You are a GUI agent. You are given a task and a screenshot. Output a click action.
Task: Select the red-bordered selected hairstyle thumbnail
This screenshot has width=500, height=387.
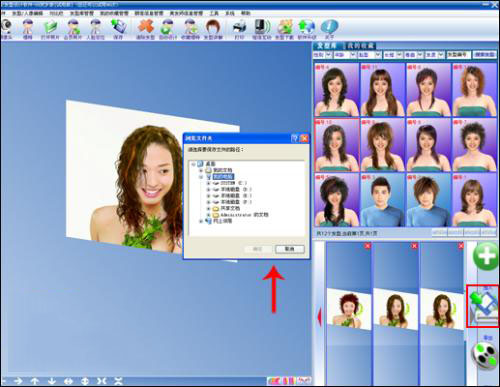[x=337, y=144]
